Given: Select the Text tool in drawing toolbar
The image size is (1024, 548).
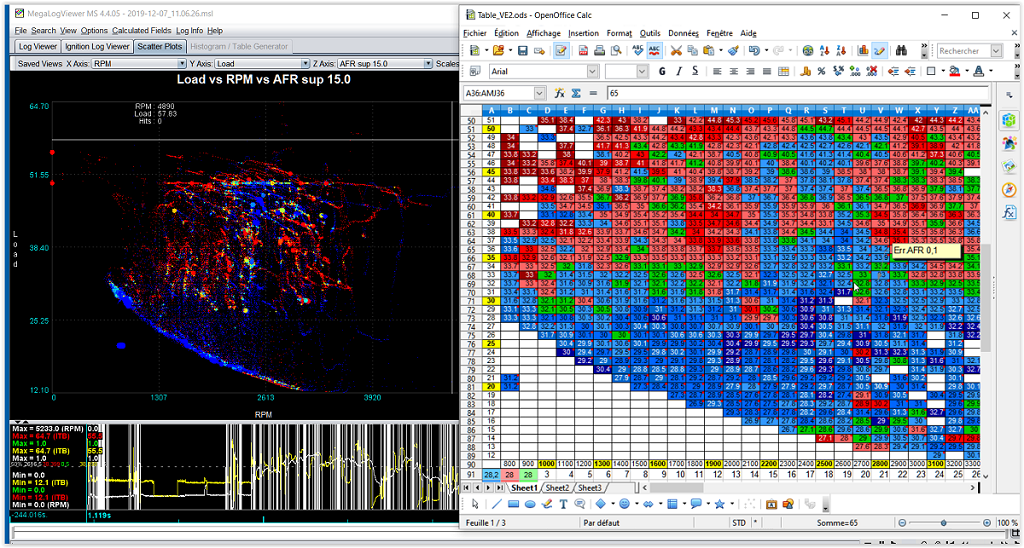Looking at the screenshot, I should click(x=563, y=504).
